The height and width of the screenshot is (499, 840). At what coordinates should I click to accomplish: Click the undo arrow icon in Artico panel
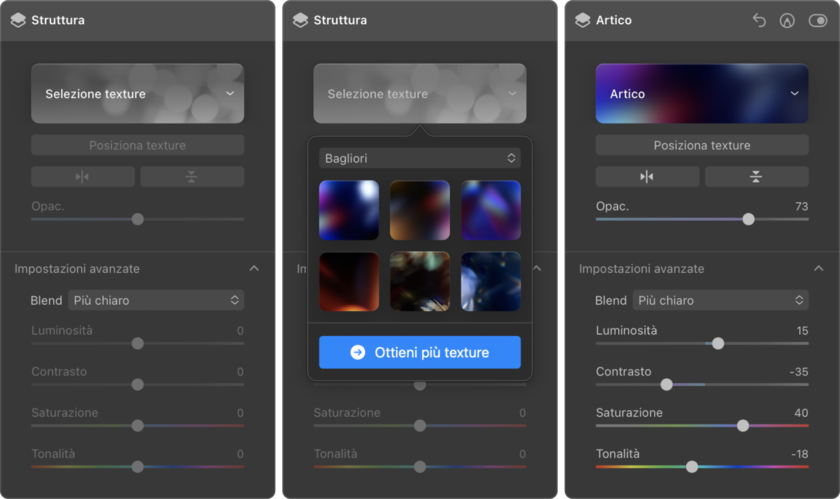[759, 20]
